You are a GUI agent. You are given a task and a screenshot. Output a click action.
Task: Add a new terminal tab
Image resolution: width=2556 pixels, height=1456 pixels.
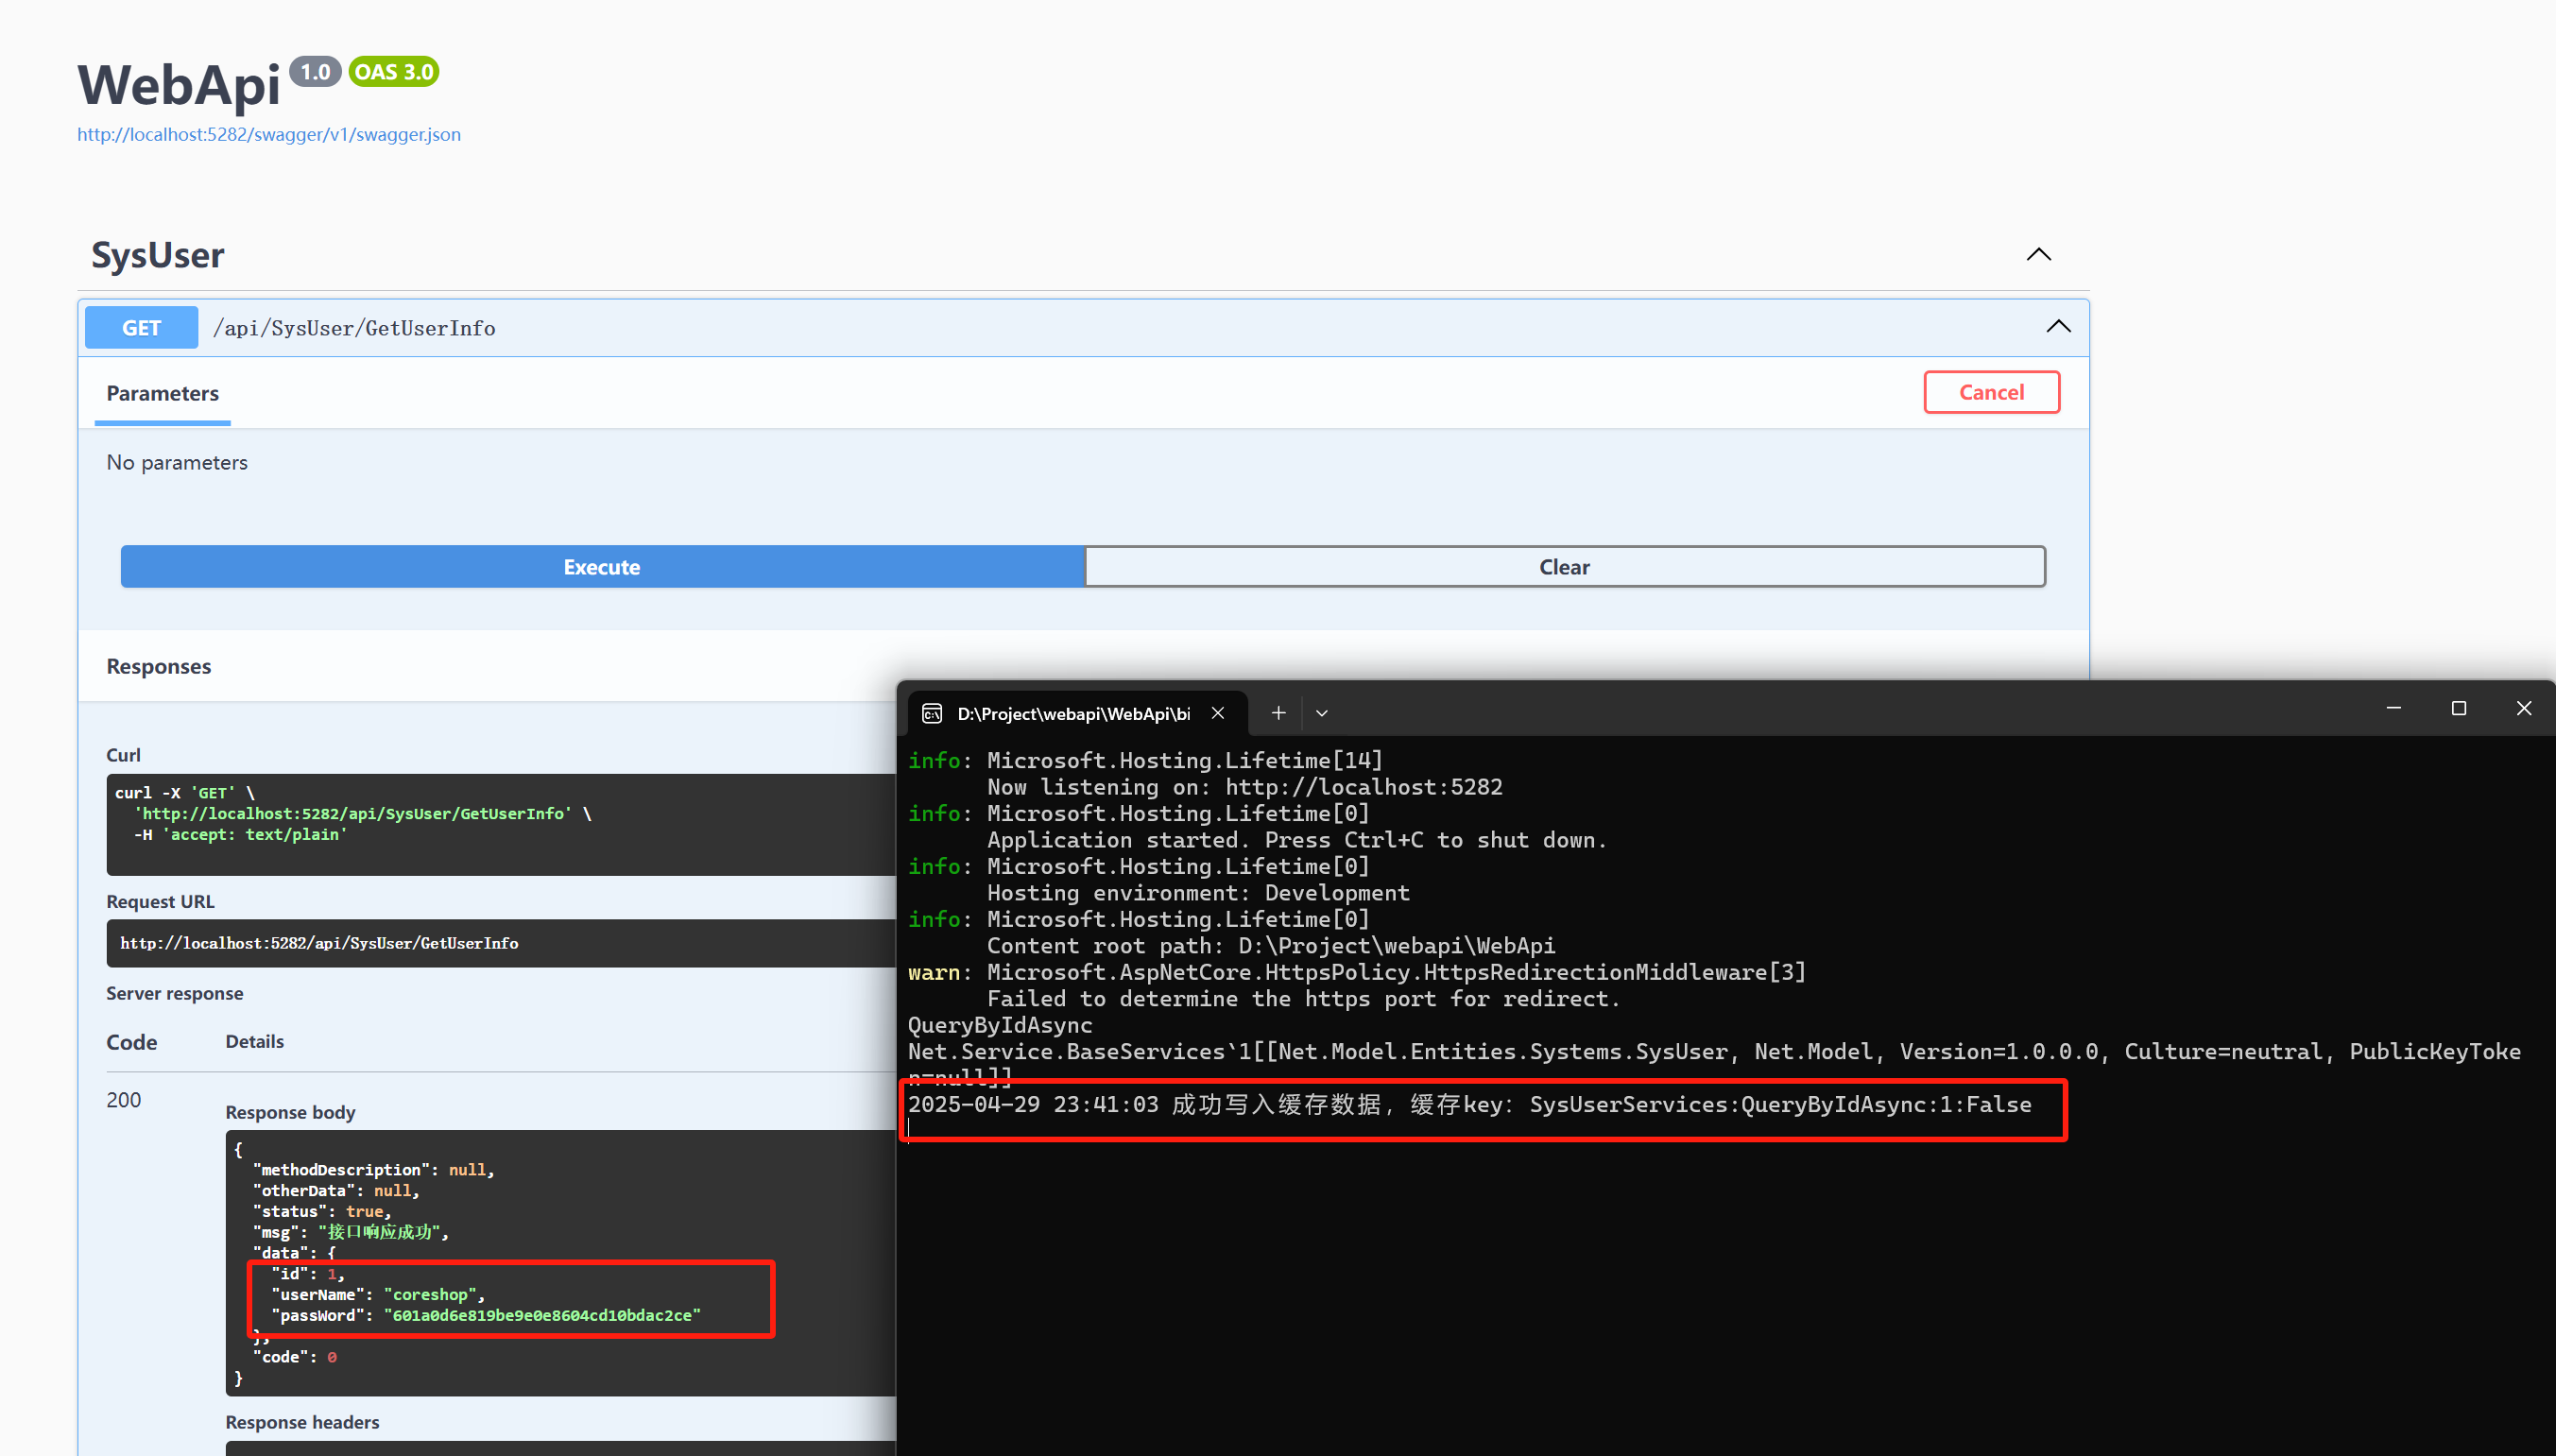coord(1278,713)
